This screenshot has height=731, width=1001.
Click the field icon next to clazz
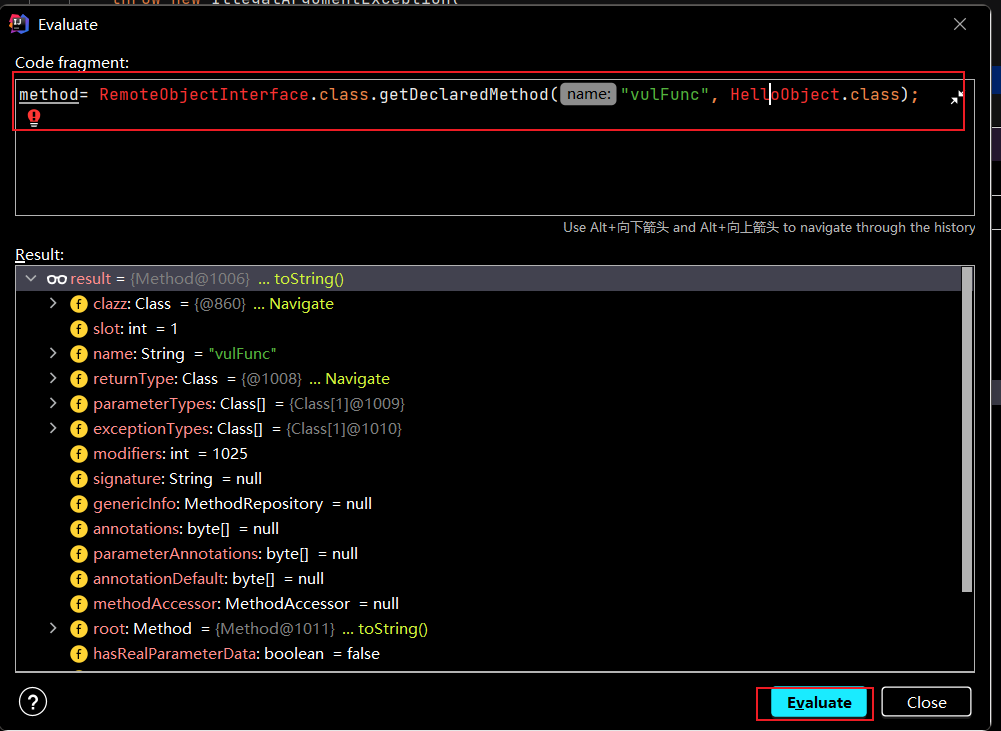tap(79, 304)
